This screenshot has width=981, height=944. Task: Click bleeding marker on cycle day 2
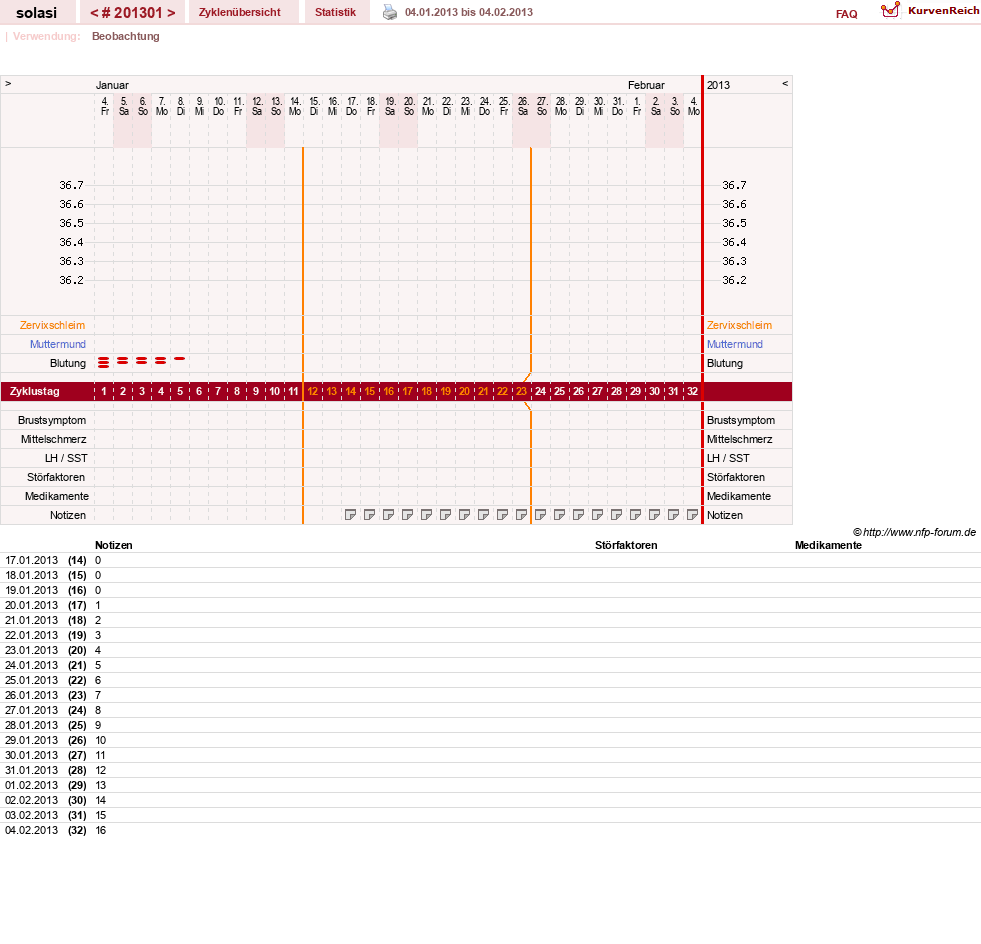click(123, 361)
